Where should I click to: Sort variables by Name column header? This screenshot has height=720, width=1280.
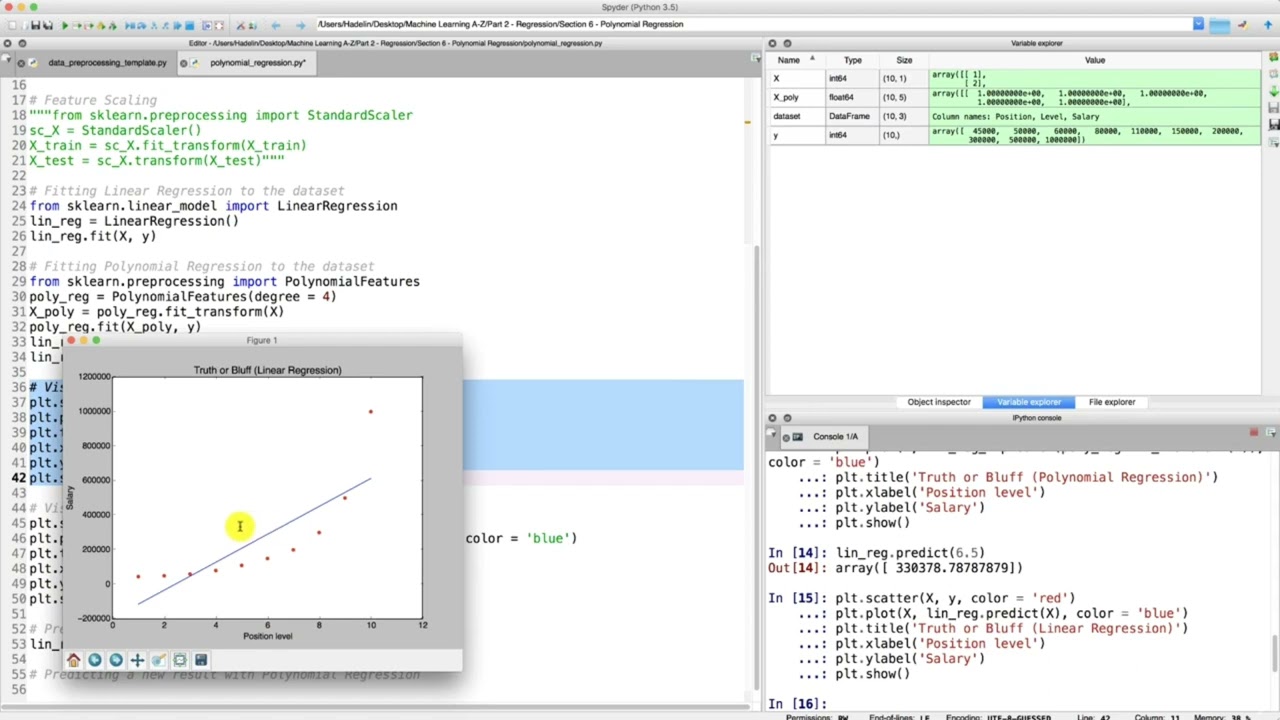point(796,60)
